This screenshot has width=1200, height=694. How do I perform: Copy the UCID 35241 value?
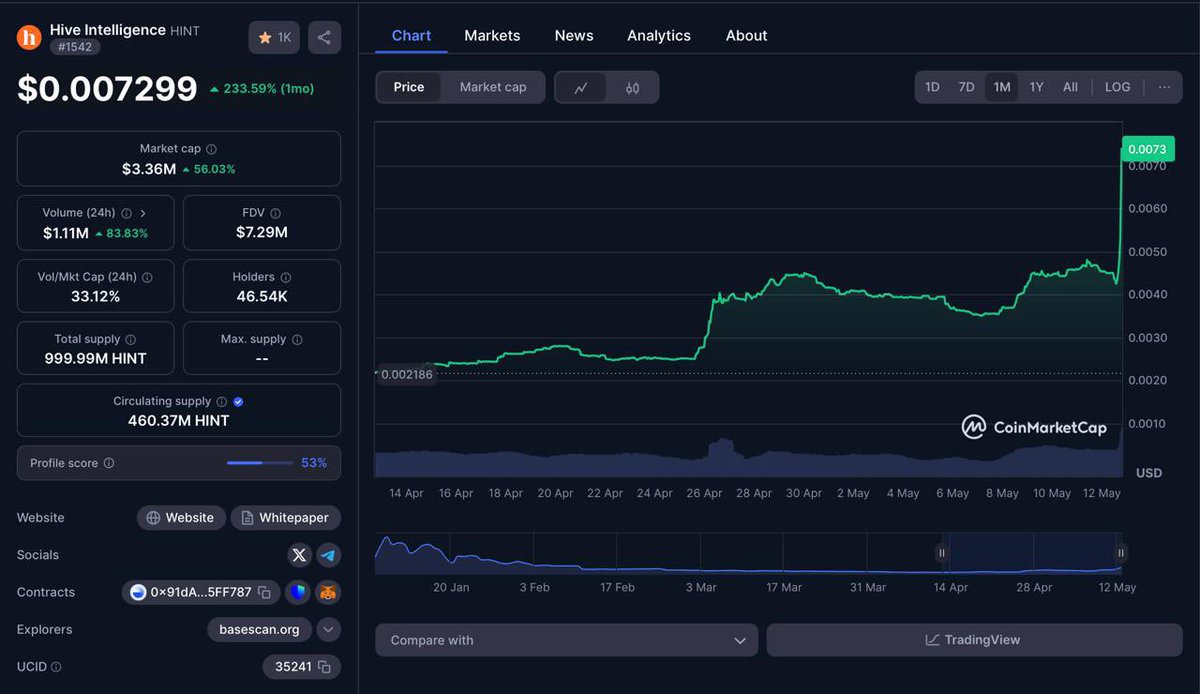point(322,666)
